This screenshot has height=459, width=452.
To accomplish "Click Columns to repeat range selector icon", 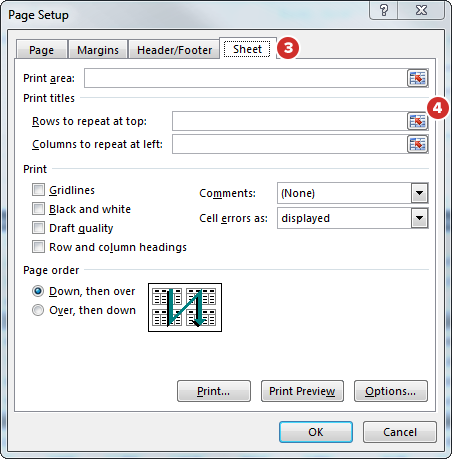I will click(x=417, y=144).
